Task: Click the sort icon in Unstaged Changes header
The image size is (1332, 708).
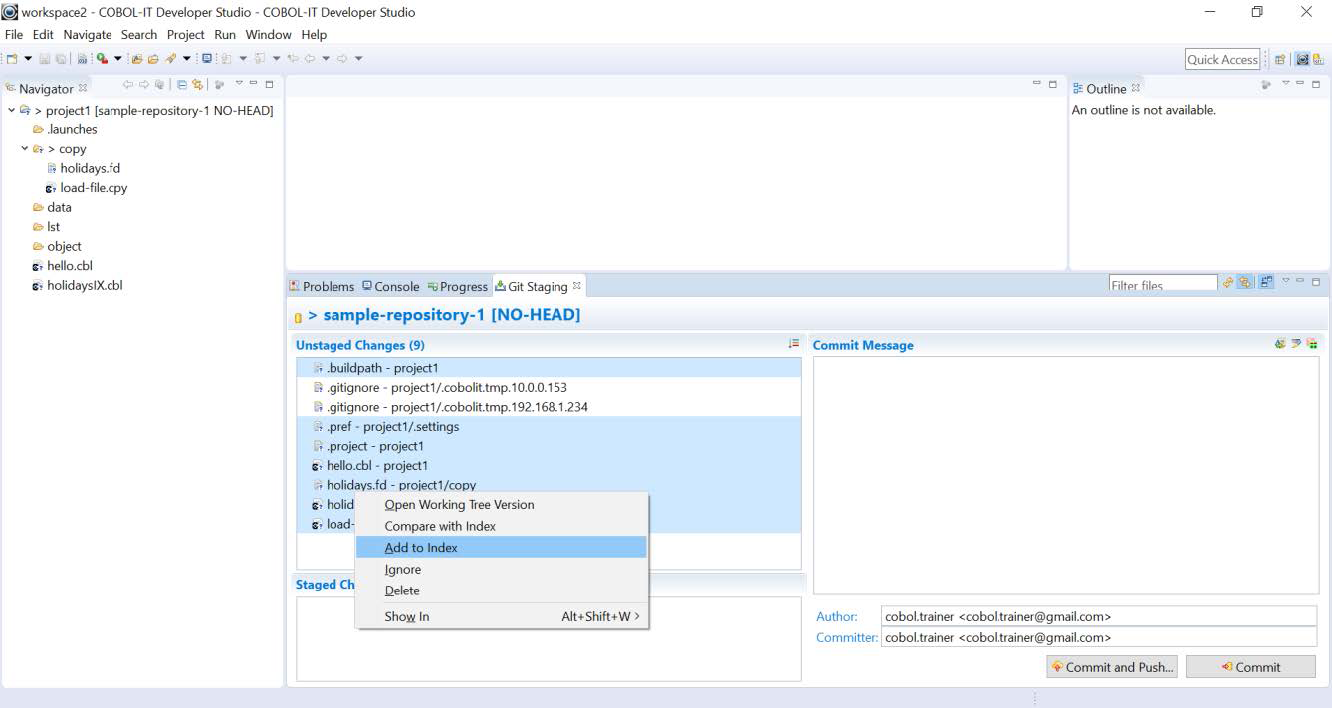Action: [794, 344]
